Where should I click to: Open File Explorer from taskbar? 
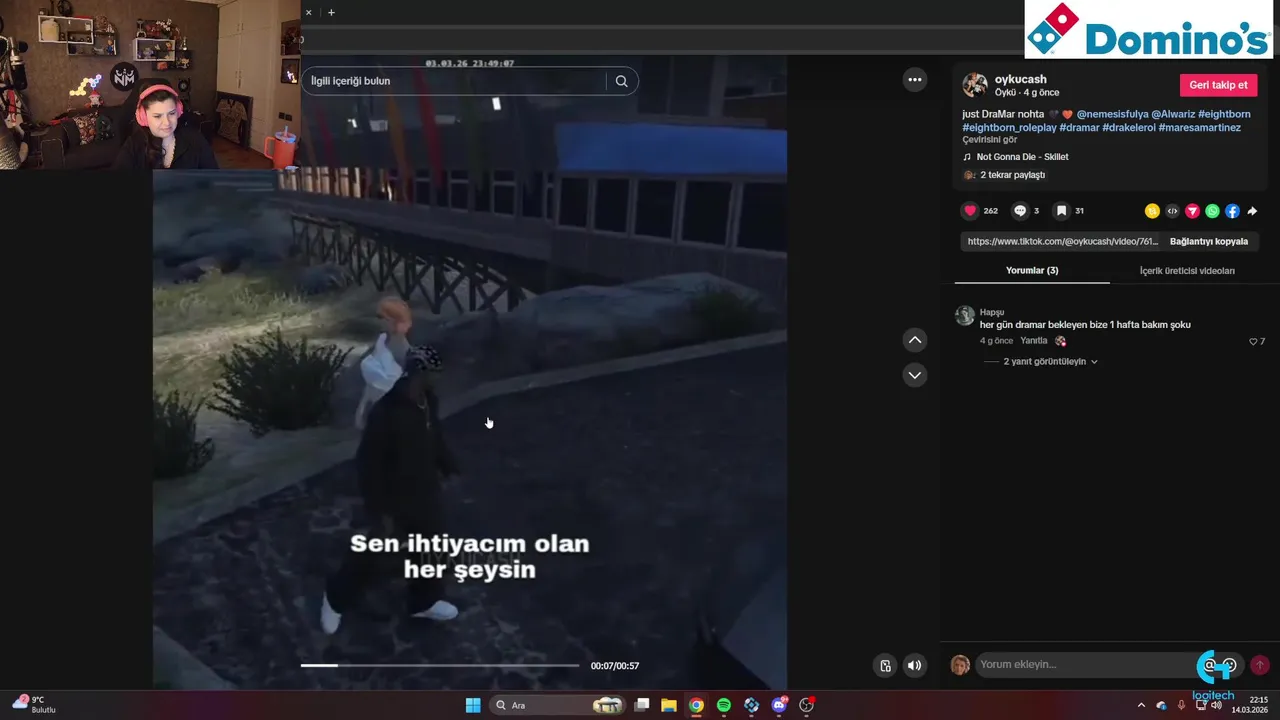pos(669,705)
